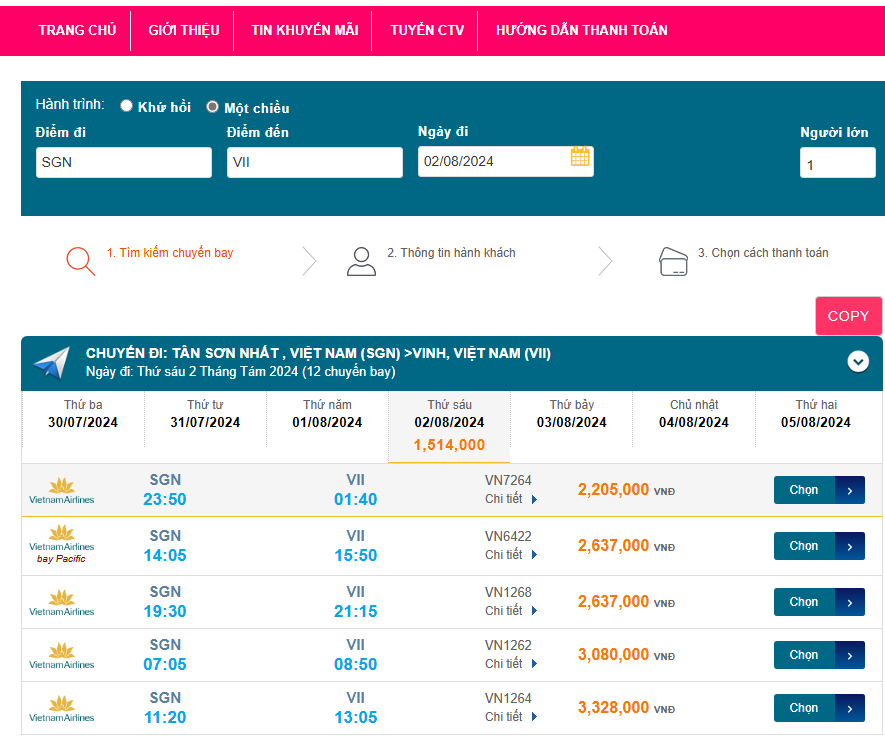The image size is (885, 738).
Task: Go to Hướng Dẫn Thanh Toán page
Action: click(581, 30)
